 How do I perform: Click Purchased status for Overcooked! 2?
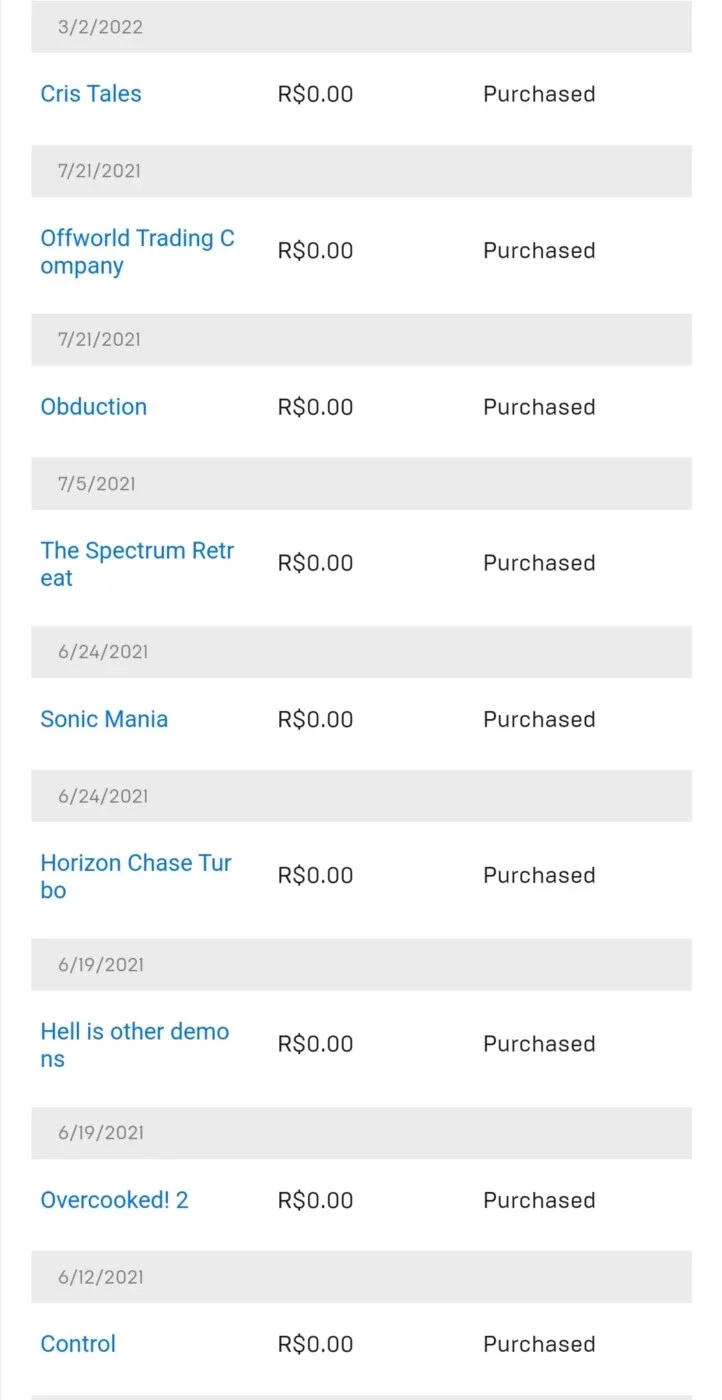pos(539,1200)
